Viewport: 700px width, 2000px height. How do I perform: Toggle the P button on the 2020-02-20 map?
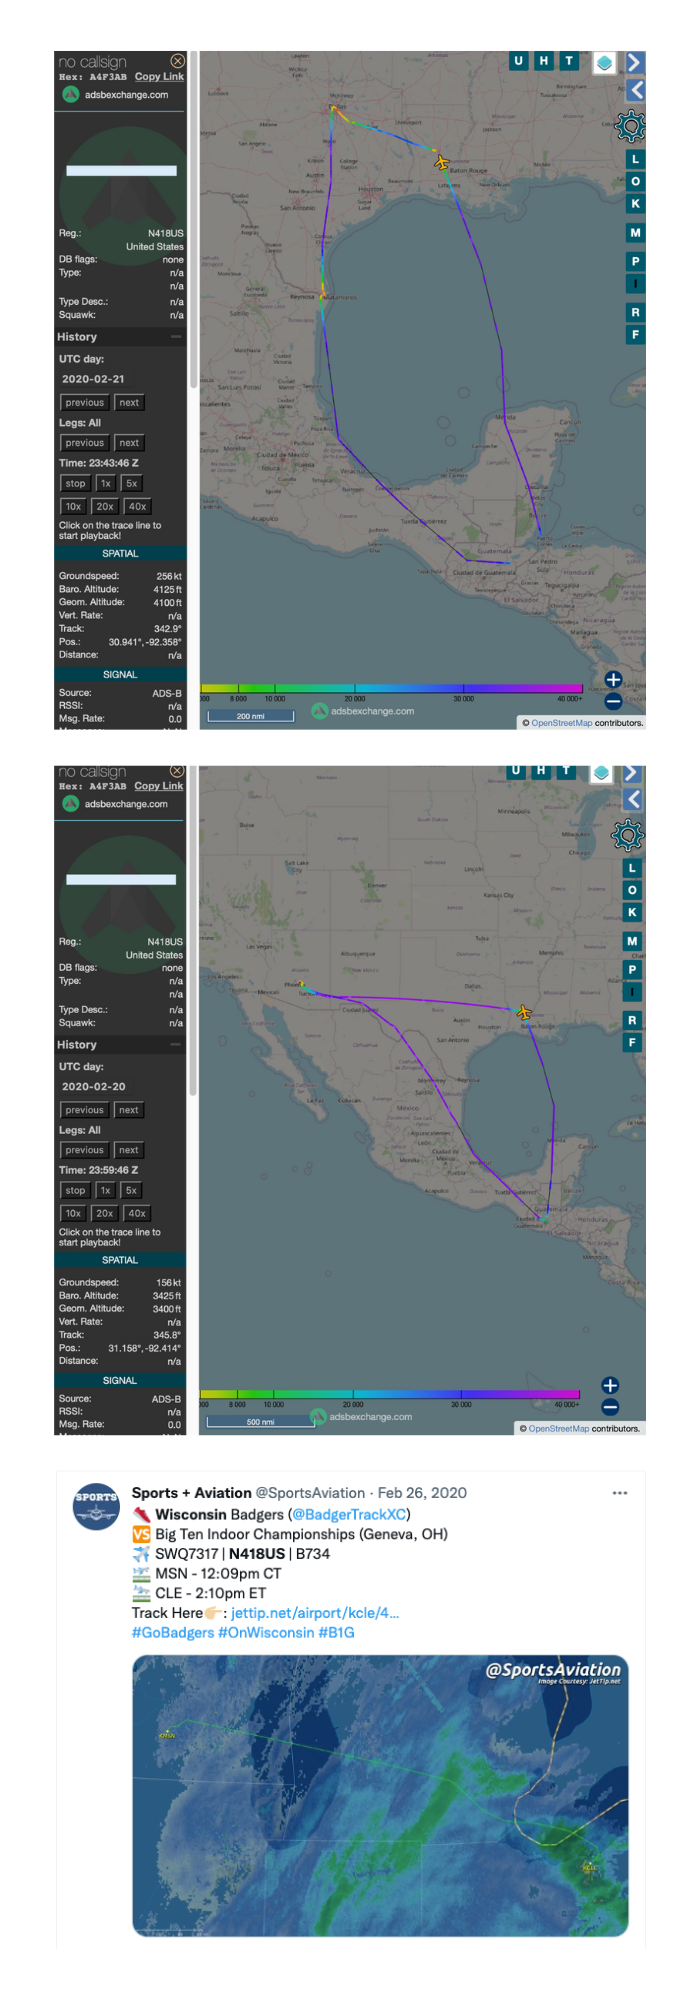point(632,970)
